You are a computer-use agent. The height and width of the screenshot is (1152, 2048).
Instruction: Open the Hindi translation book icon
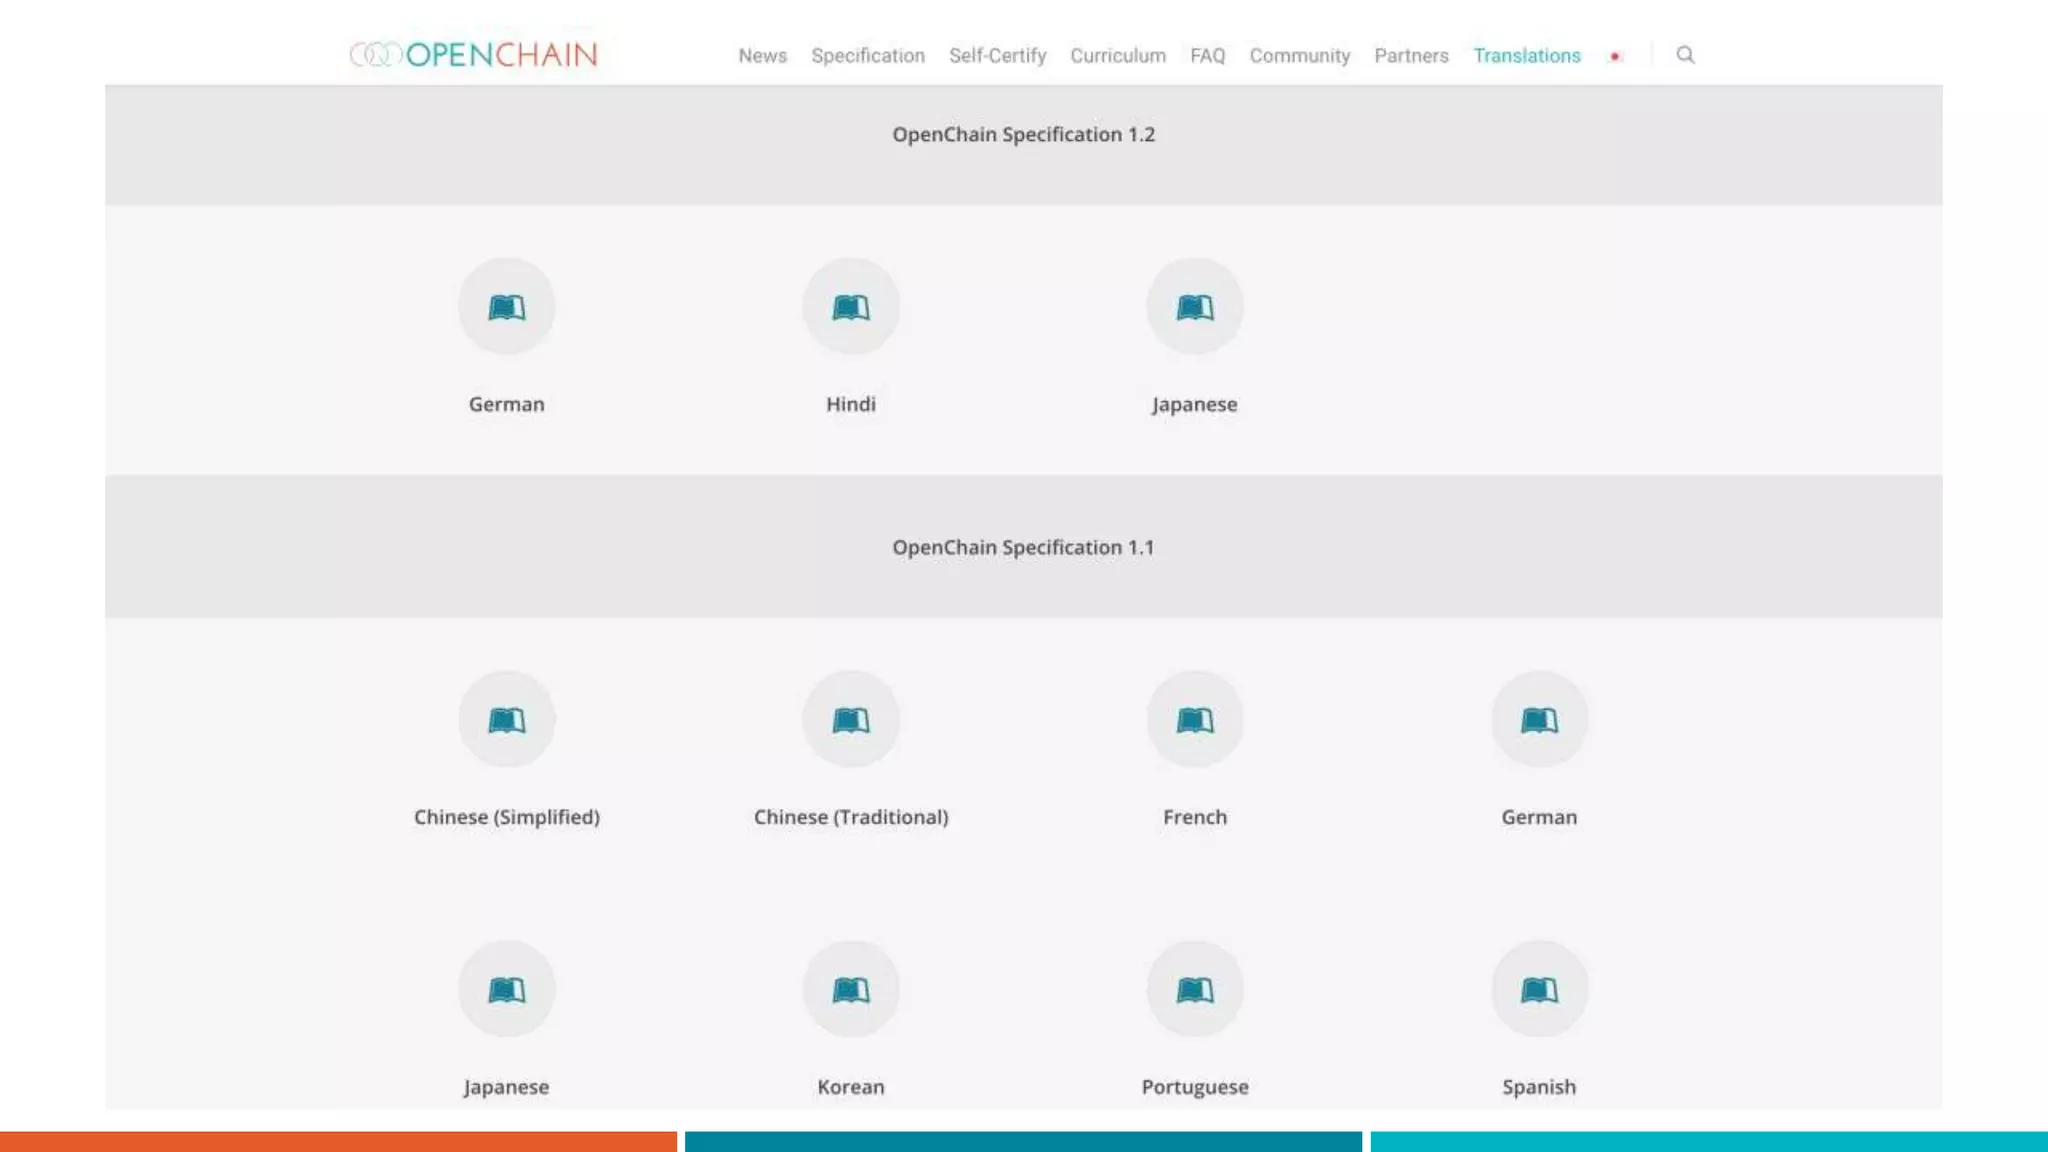tap(850, 307)
